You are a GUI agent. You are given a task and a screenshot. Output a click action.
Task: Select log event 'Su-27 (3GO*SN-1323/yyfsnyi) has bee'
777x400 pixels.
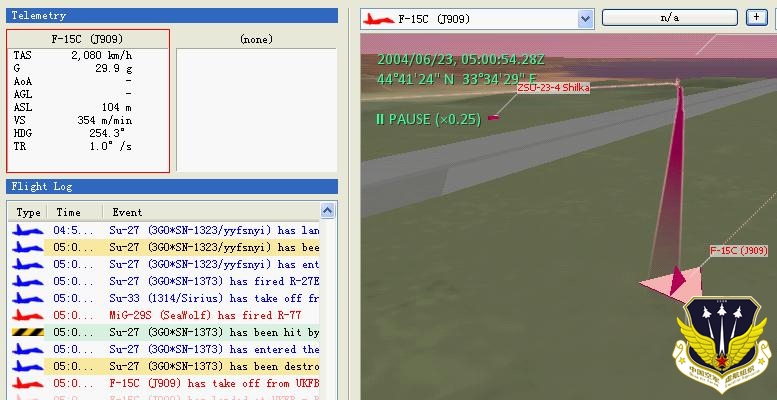pos(214,247)
